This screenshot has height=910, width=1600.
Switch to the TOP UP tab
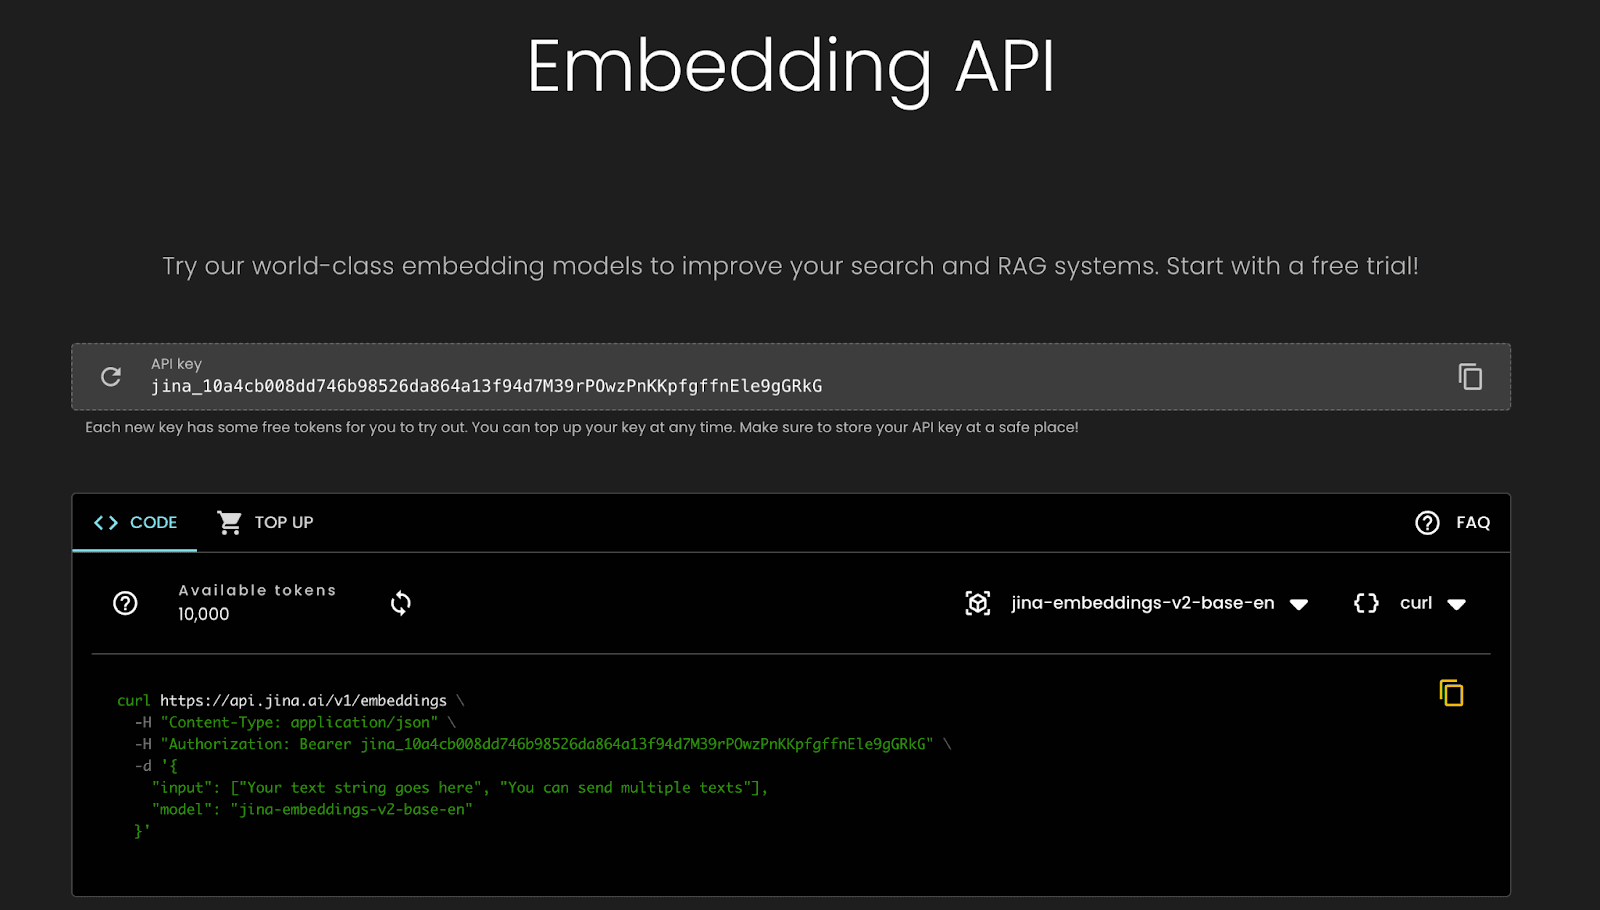pos(283,523)
